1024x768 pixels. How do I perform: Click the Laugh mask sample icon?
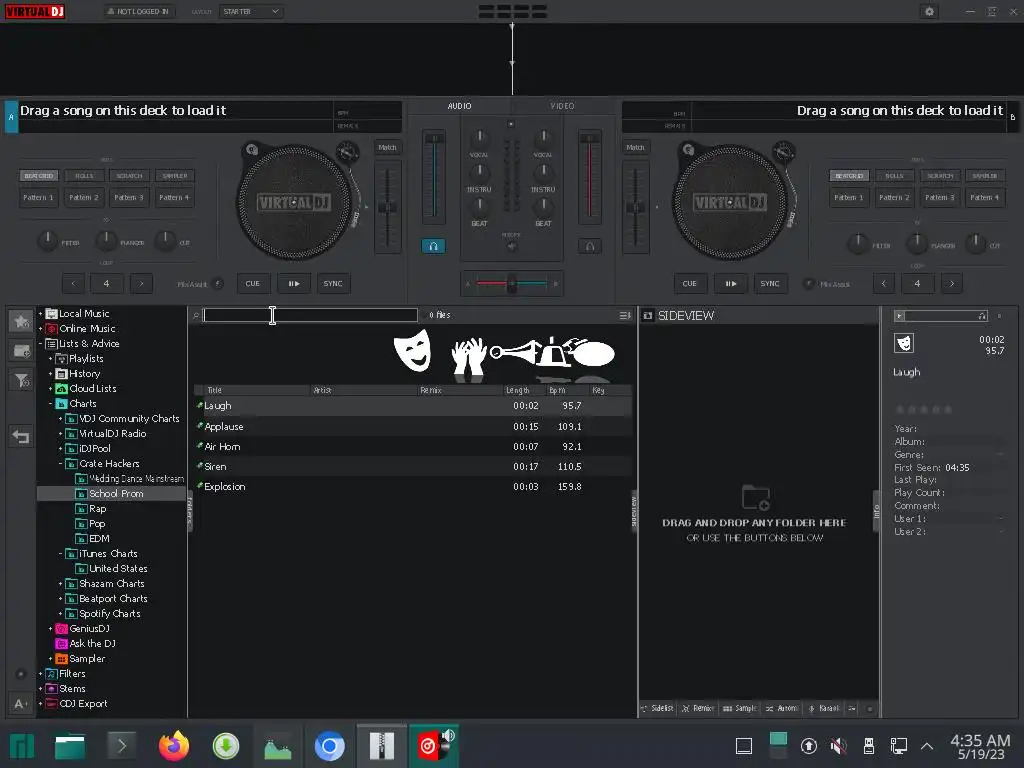click(413, 351)
